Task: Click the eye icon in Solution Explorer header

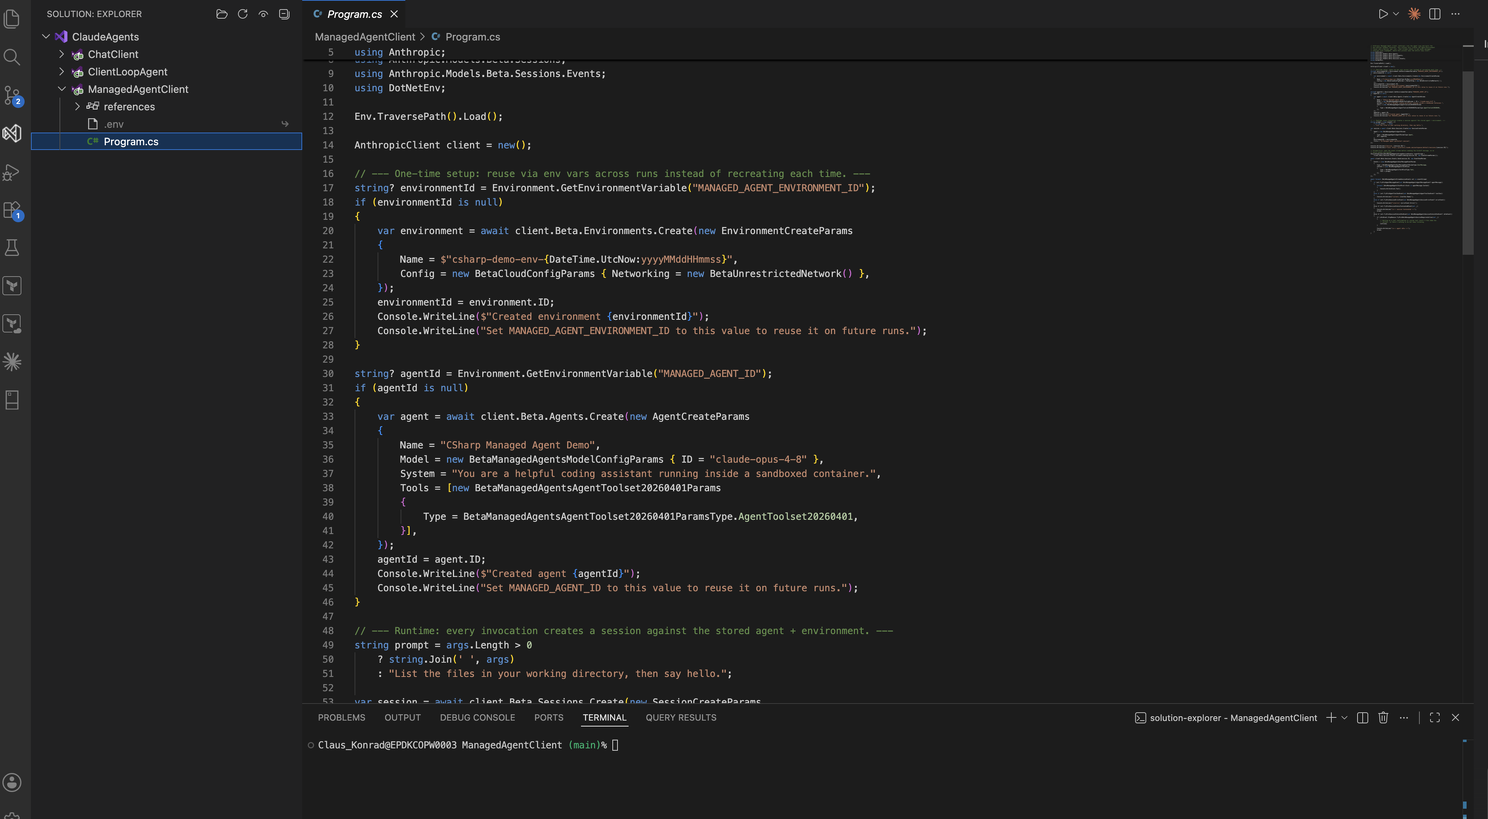Action: tap(263, 14)
